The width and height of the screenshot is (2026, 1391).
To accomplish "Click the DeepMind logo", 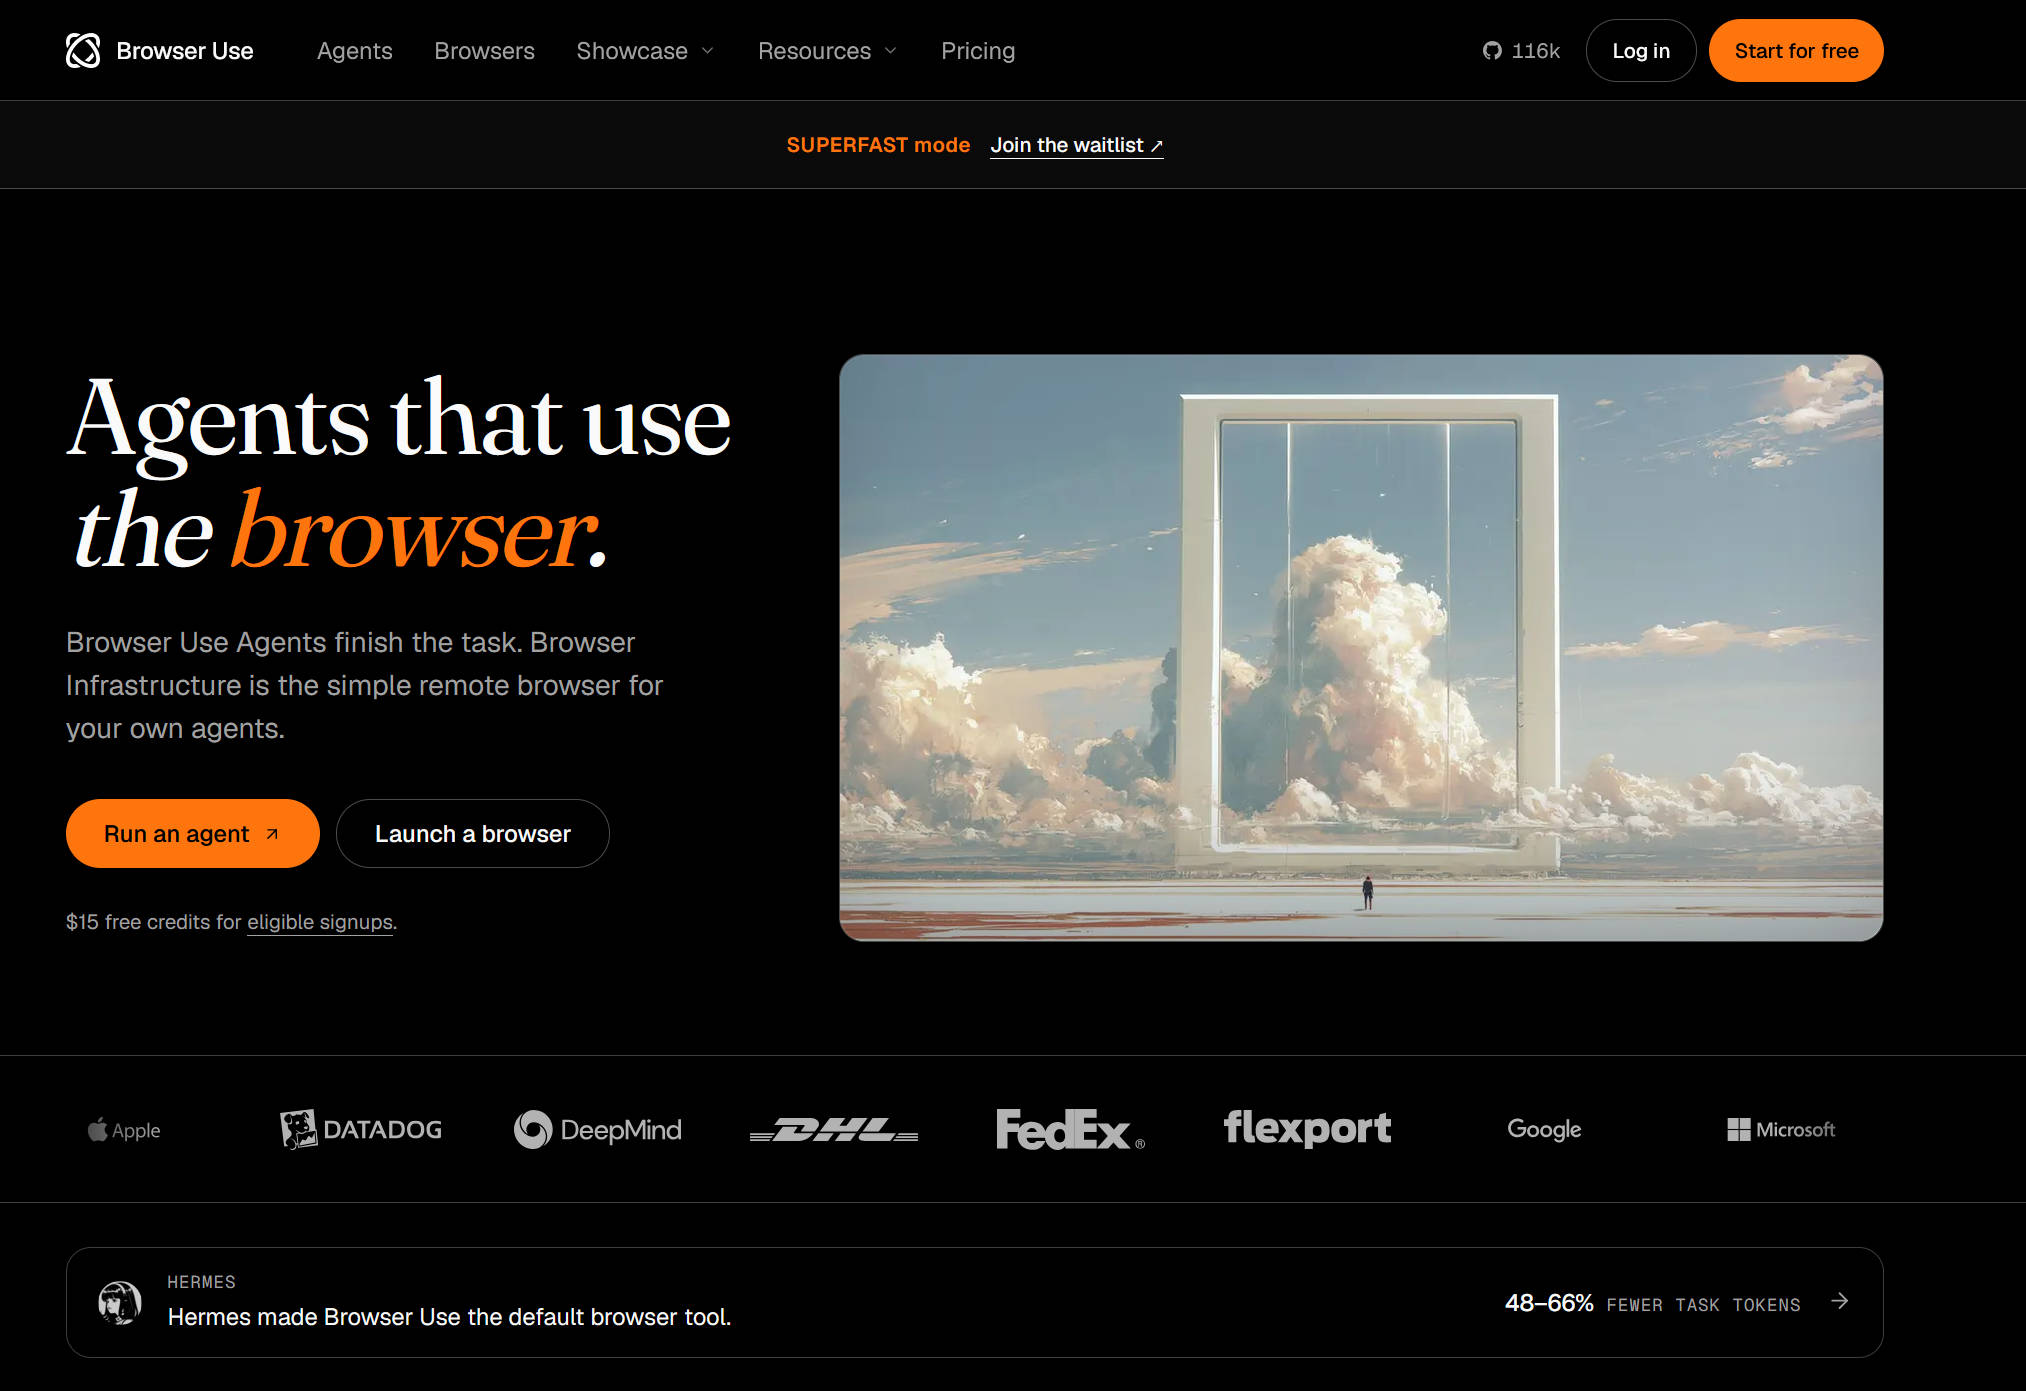I will click(x=597, y=1130).
